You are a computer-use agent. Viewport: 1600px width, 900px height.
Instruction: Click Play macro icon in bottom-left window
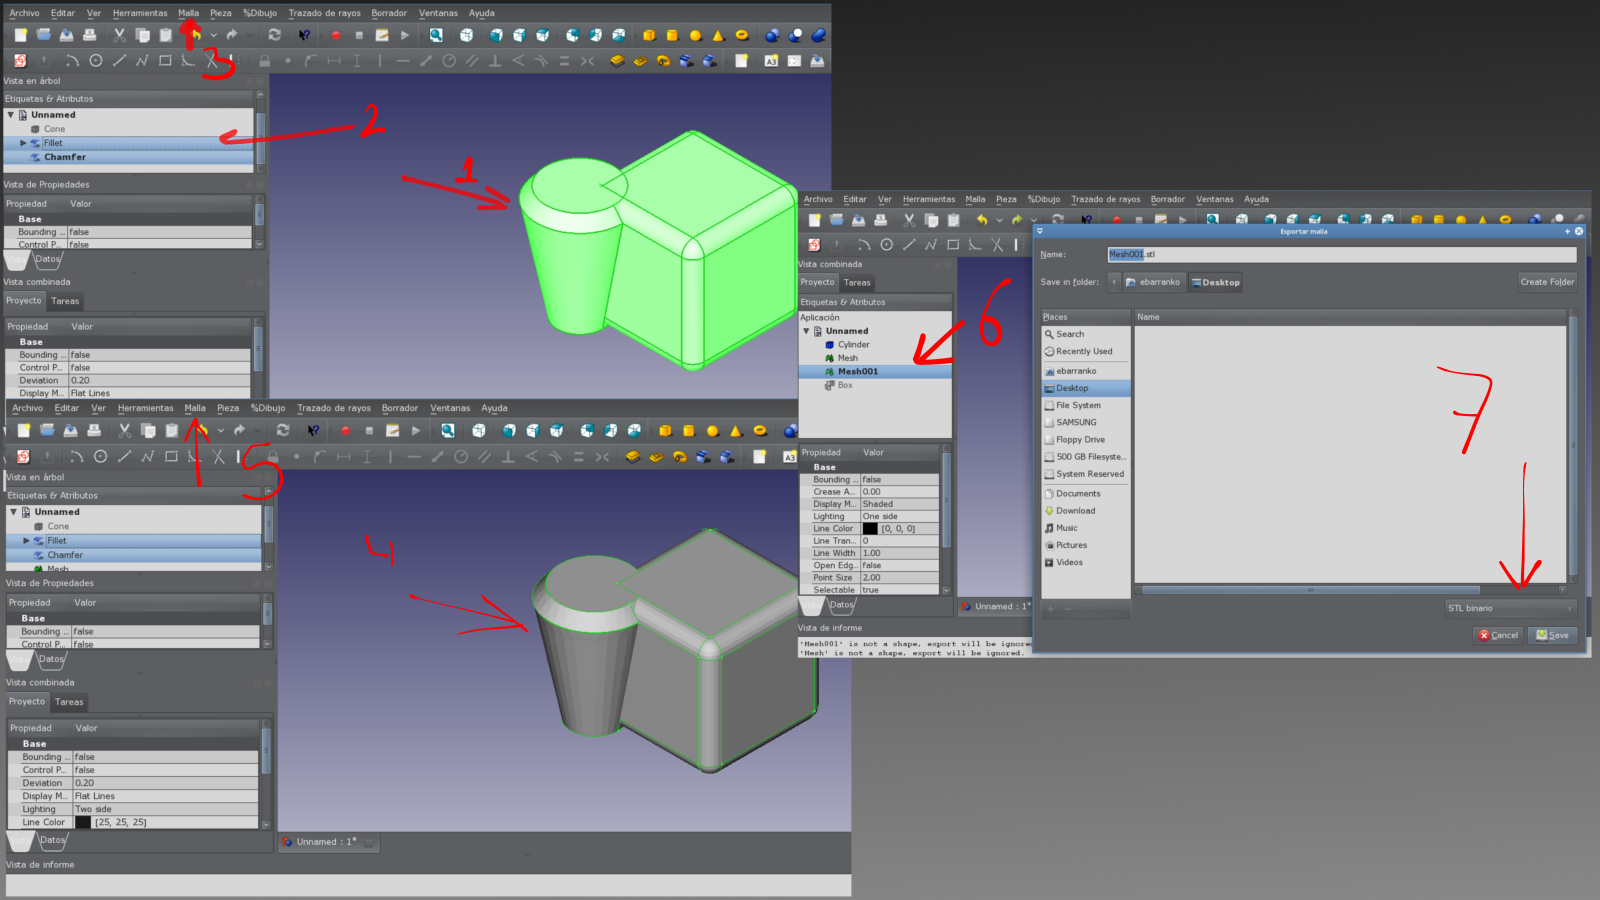(416, 431)
